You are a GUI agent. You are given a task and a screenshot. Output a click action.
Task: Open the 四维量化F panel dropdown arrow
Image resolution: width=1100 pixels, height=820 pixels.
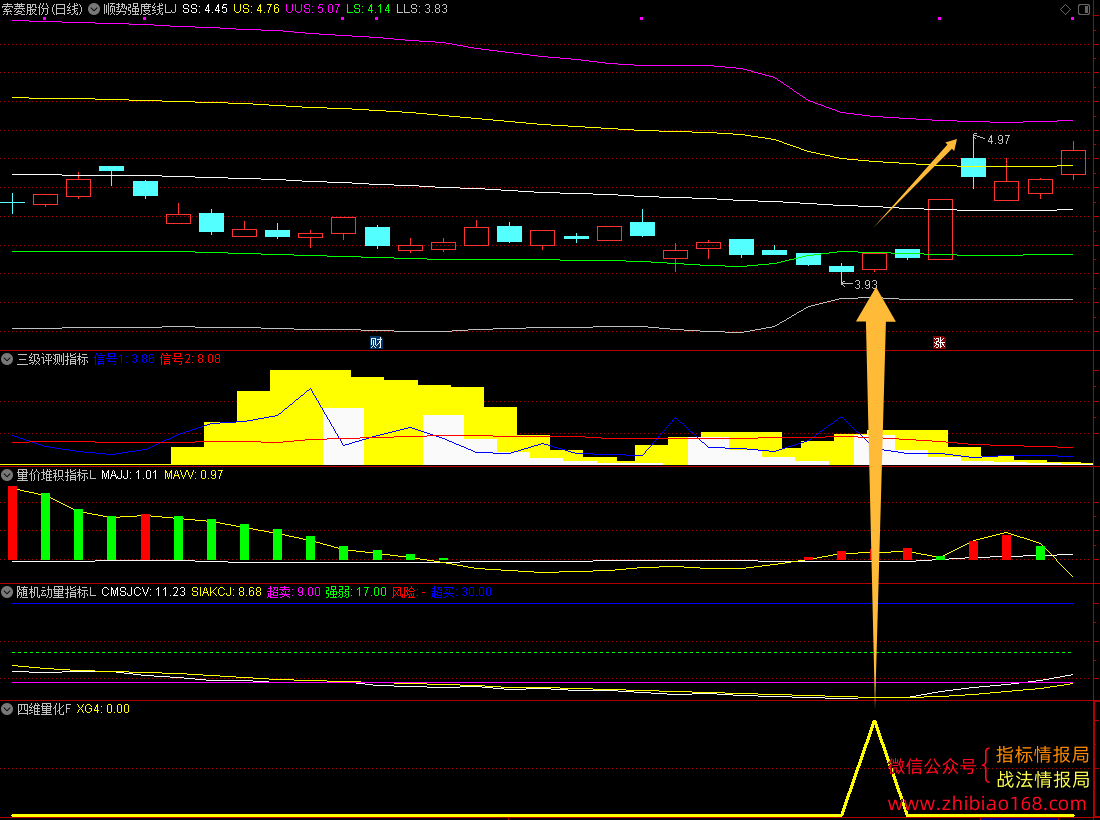[7, 709]
